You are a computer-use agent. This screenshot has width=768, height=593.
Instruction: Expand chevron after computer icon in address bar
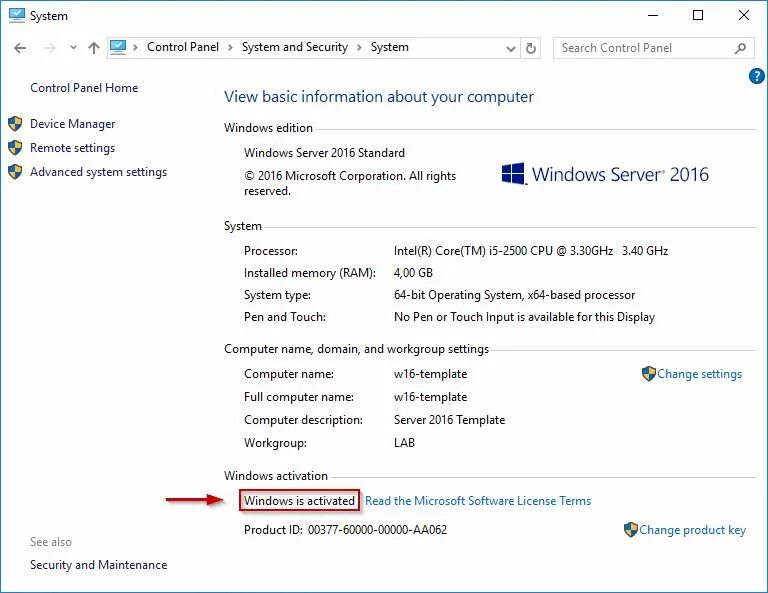pyautogui.click(x=136, y=47)
